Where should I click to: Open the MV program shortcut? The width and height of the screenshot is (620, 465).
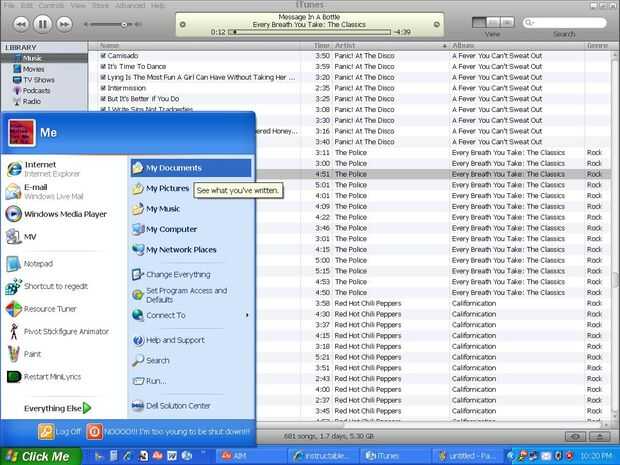point(21,236)
